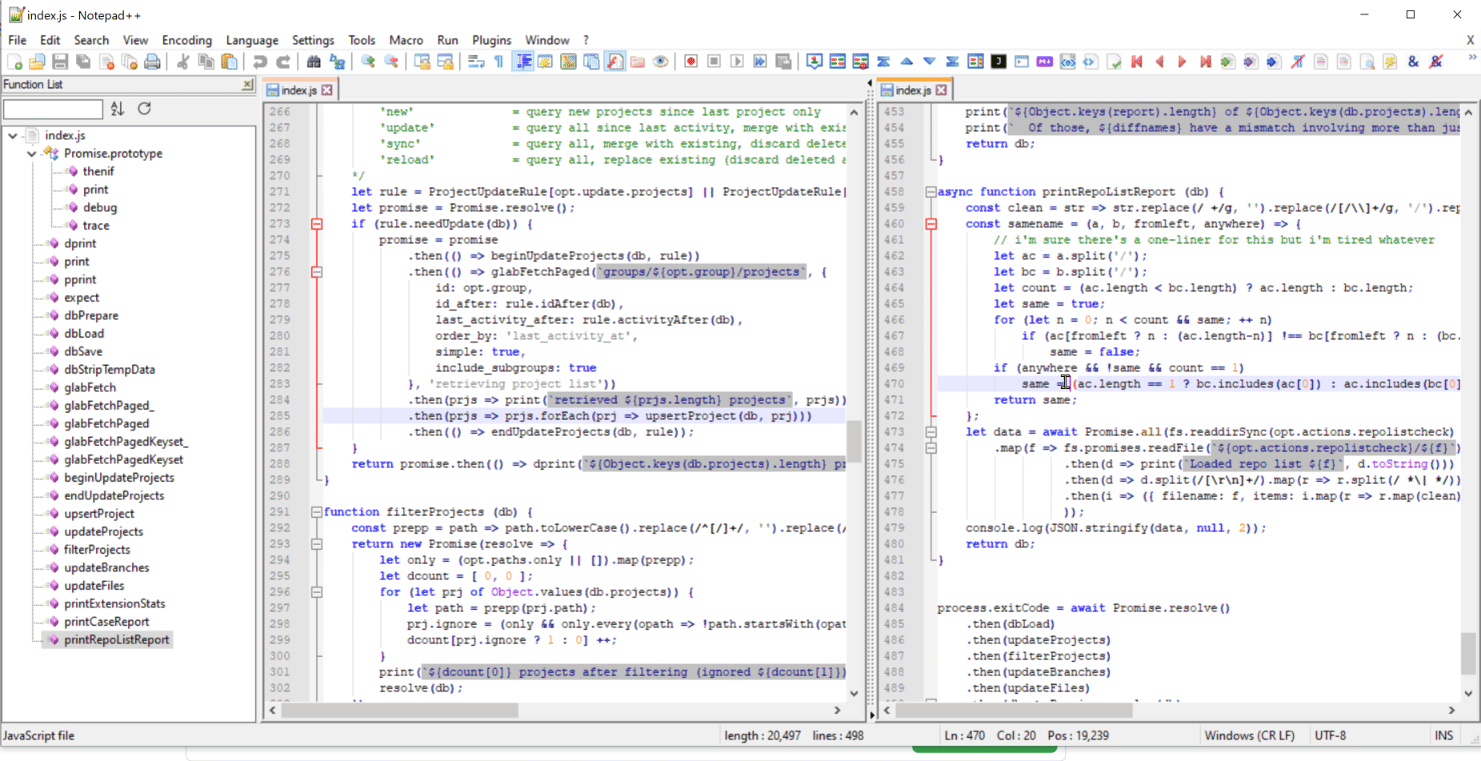Toggle the Function List panel icon
The image size is (1481, 761).
pyautogui.click(x=614, y=62)
